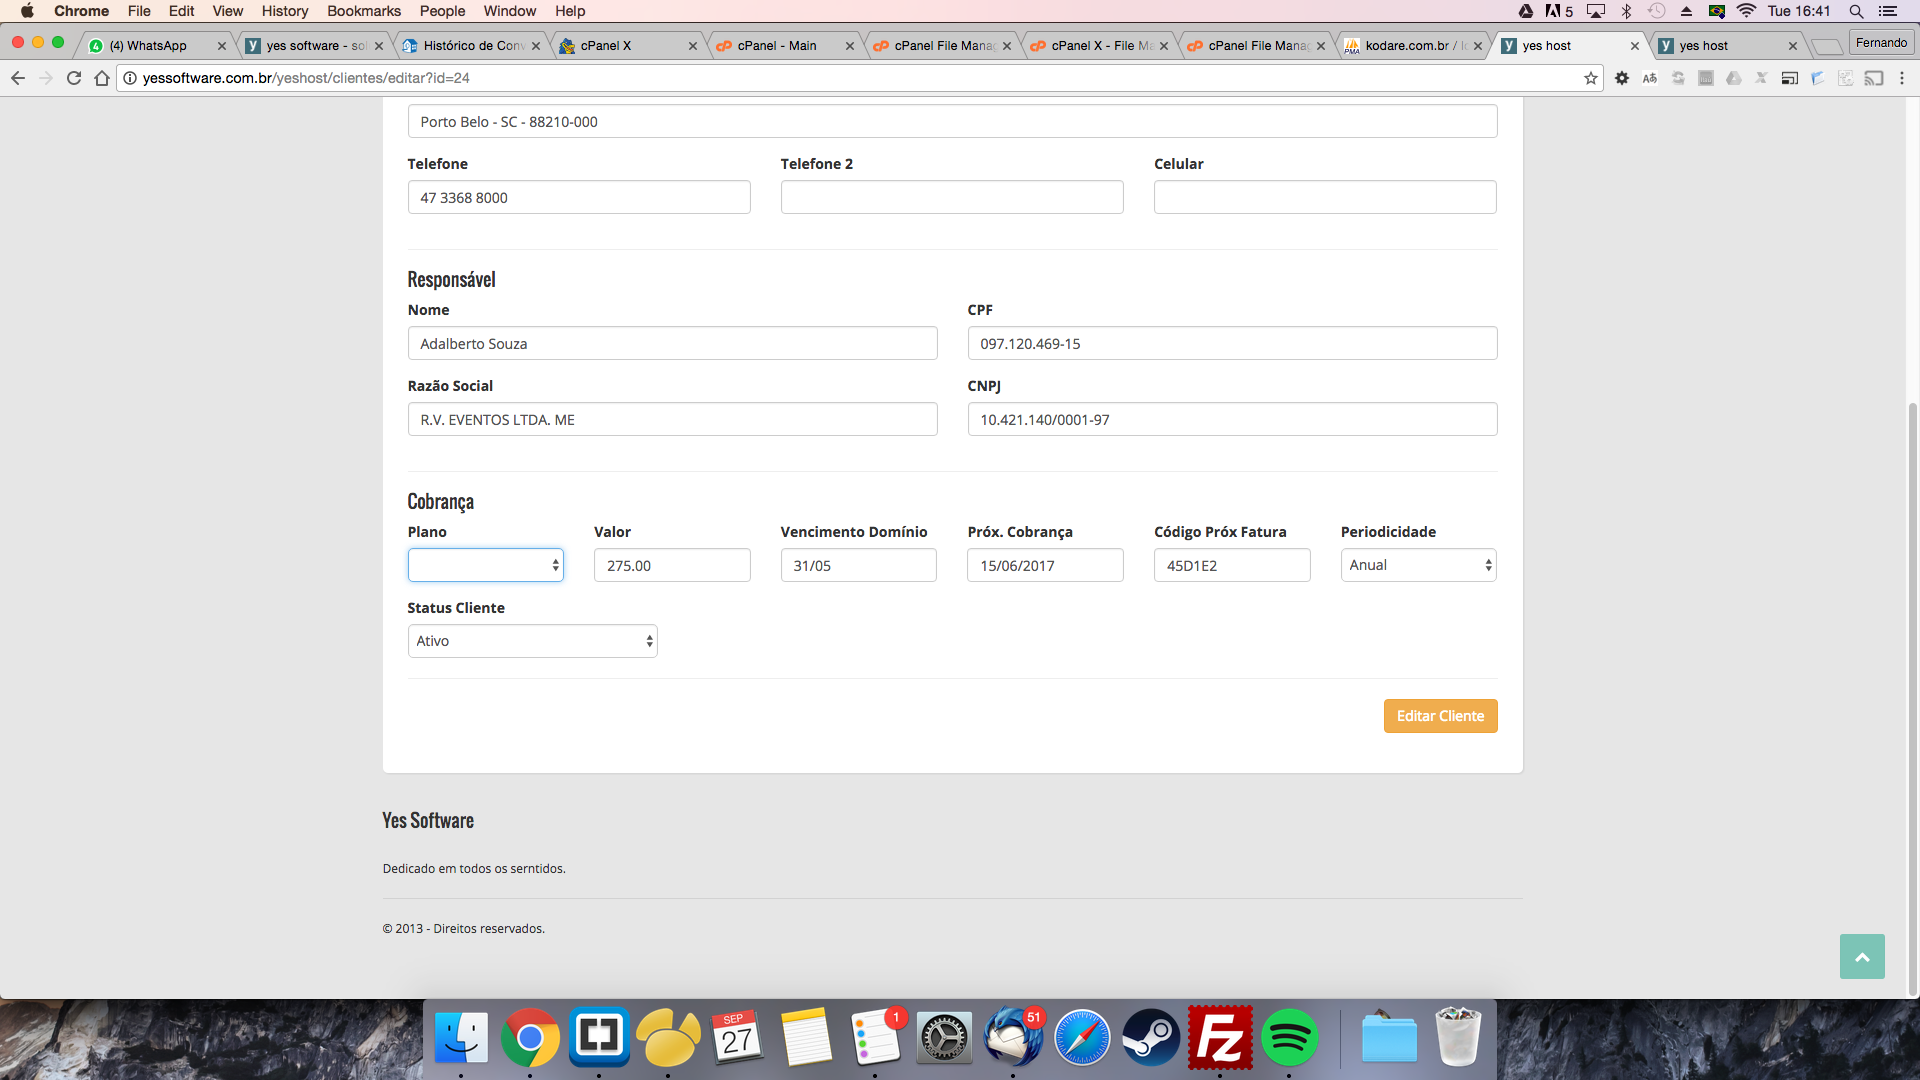Open Spotify from the dock
The width and height of the screenshot is (1920, 1080).
coord(1288,1038)
